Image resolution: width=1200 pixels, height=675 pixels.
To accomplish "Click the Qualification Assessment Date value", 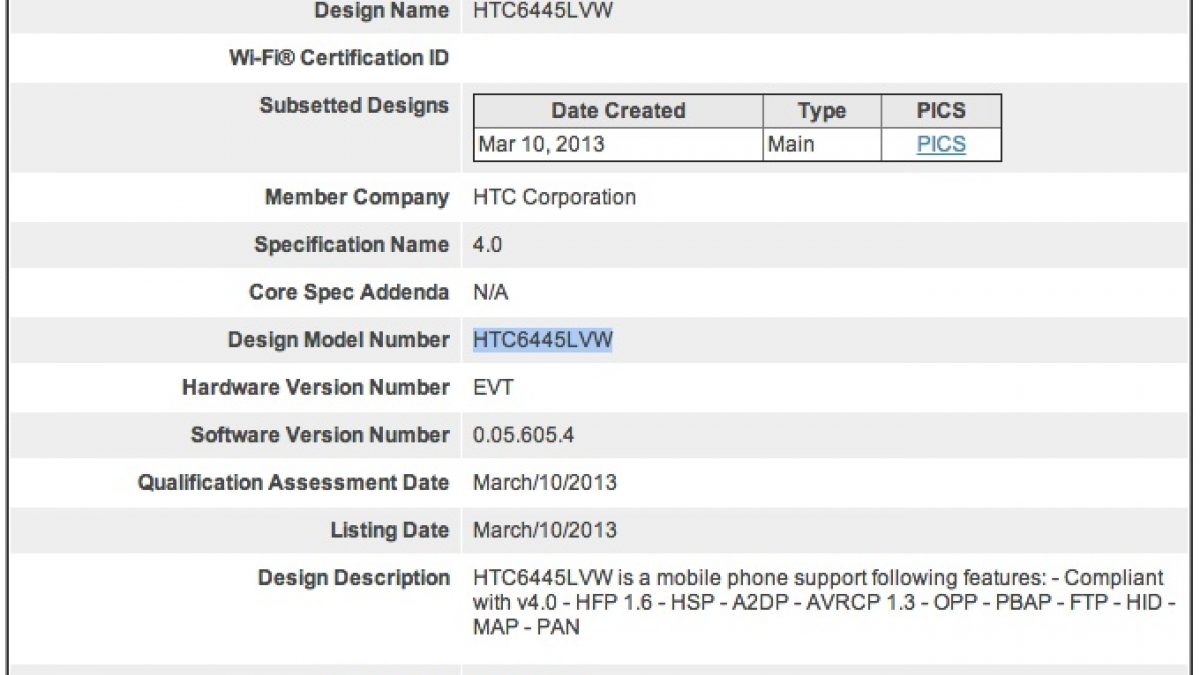I will tap(545, 483).
